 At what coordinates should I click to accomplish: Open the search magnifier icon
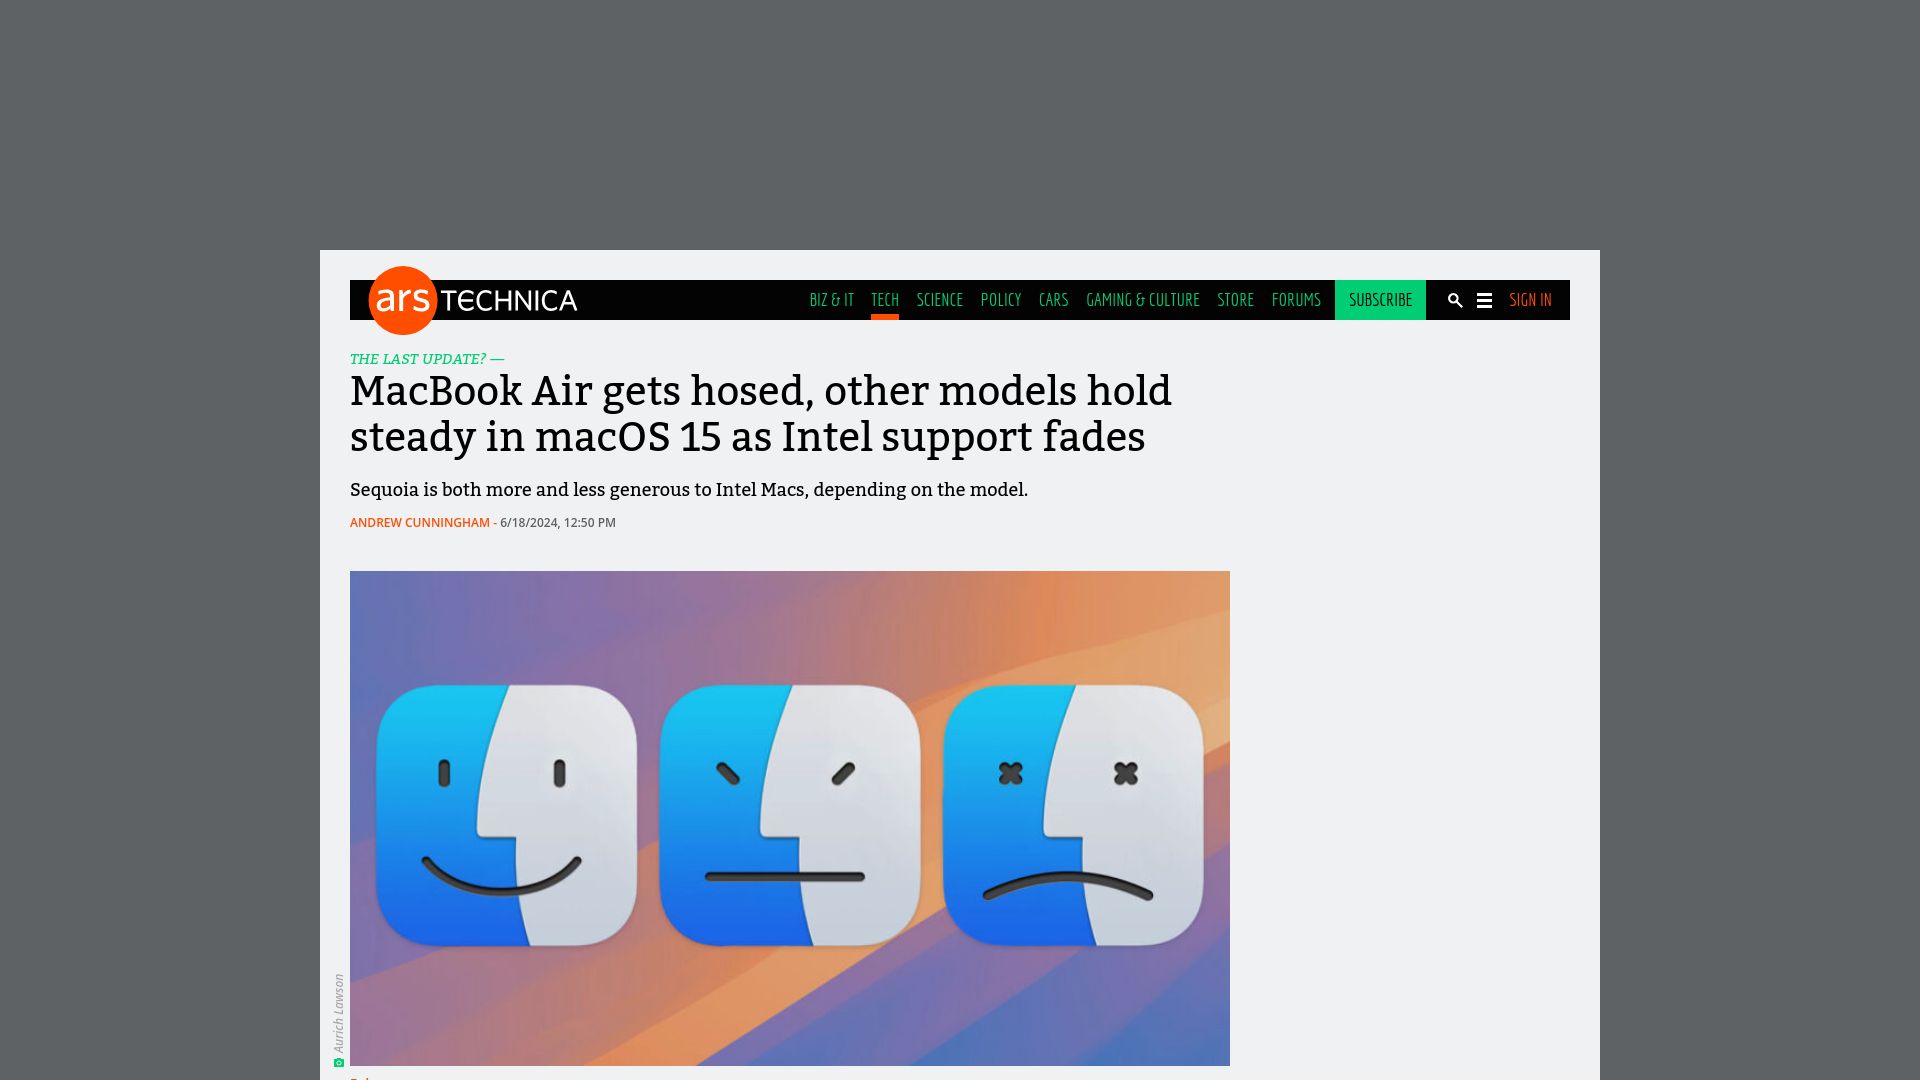click(x=1455, y=300)
